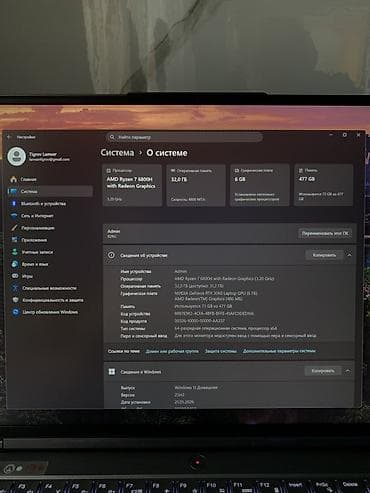Image resolution: width=370 pixels, height=493 pixels.
Task: Open the Время и язык globe icon
Action: (x=15, y=264)
